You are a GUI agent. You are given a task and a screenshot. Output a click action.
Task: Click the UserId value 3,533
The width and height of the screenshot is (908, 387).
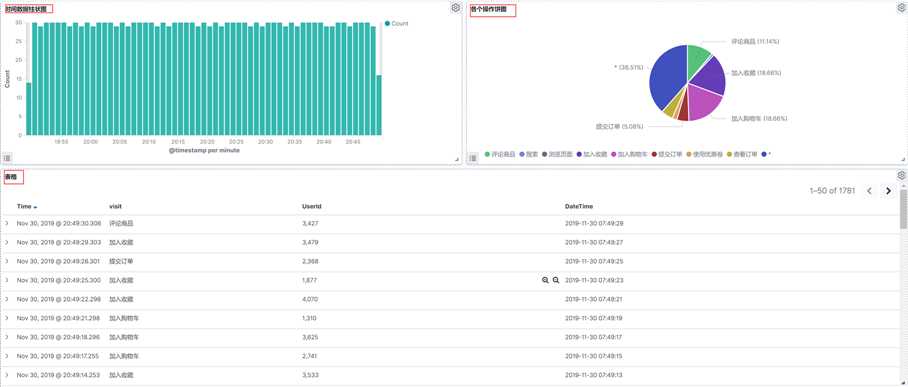[310, 375]
